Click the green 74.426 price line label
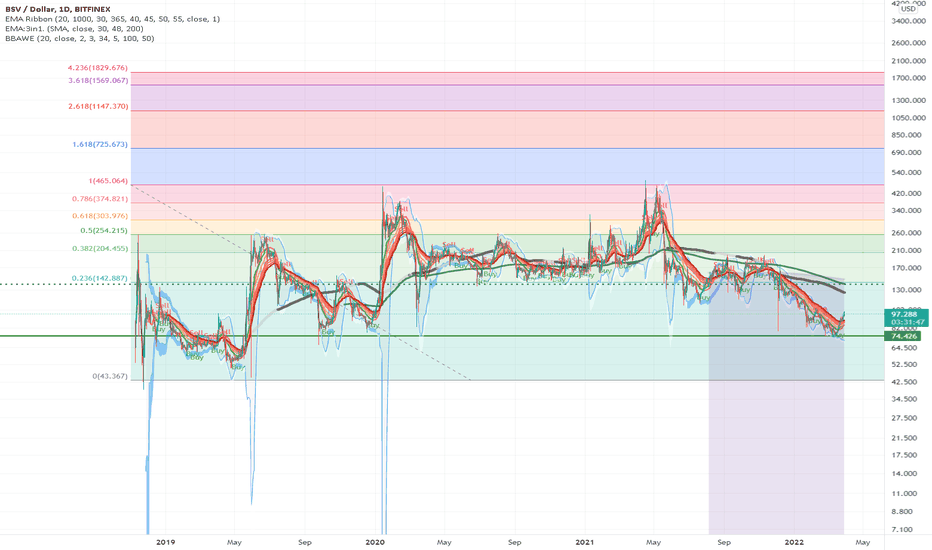Image resolution: width=932 pixels, height=550 pixels. pos(902,336)
